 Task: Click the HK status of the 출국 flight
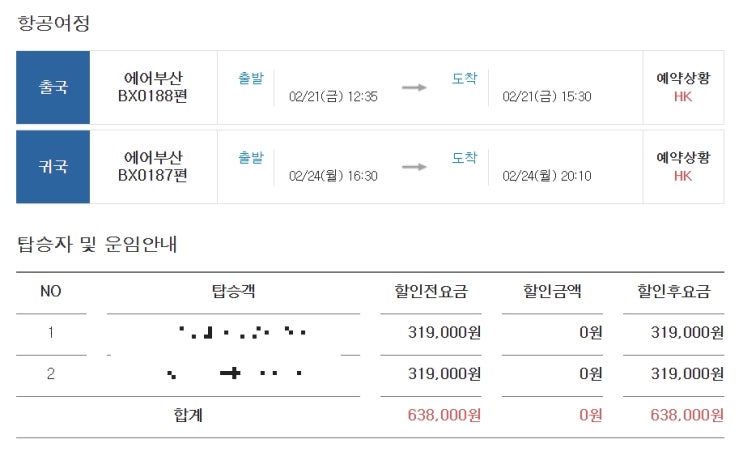pos(683,97)
